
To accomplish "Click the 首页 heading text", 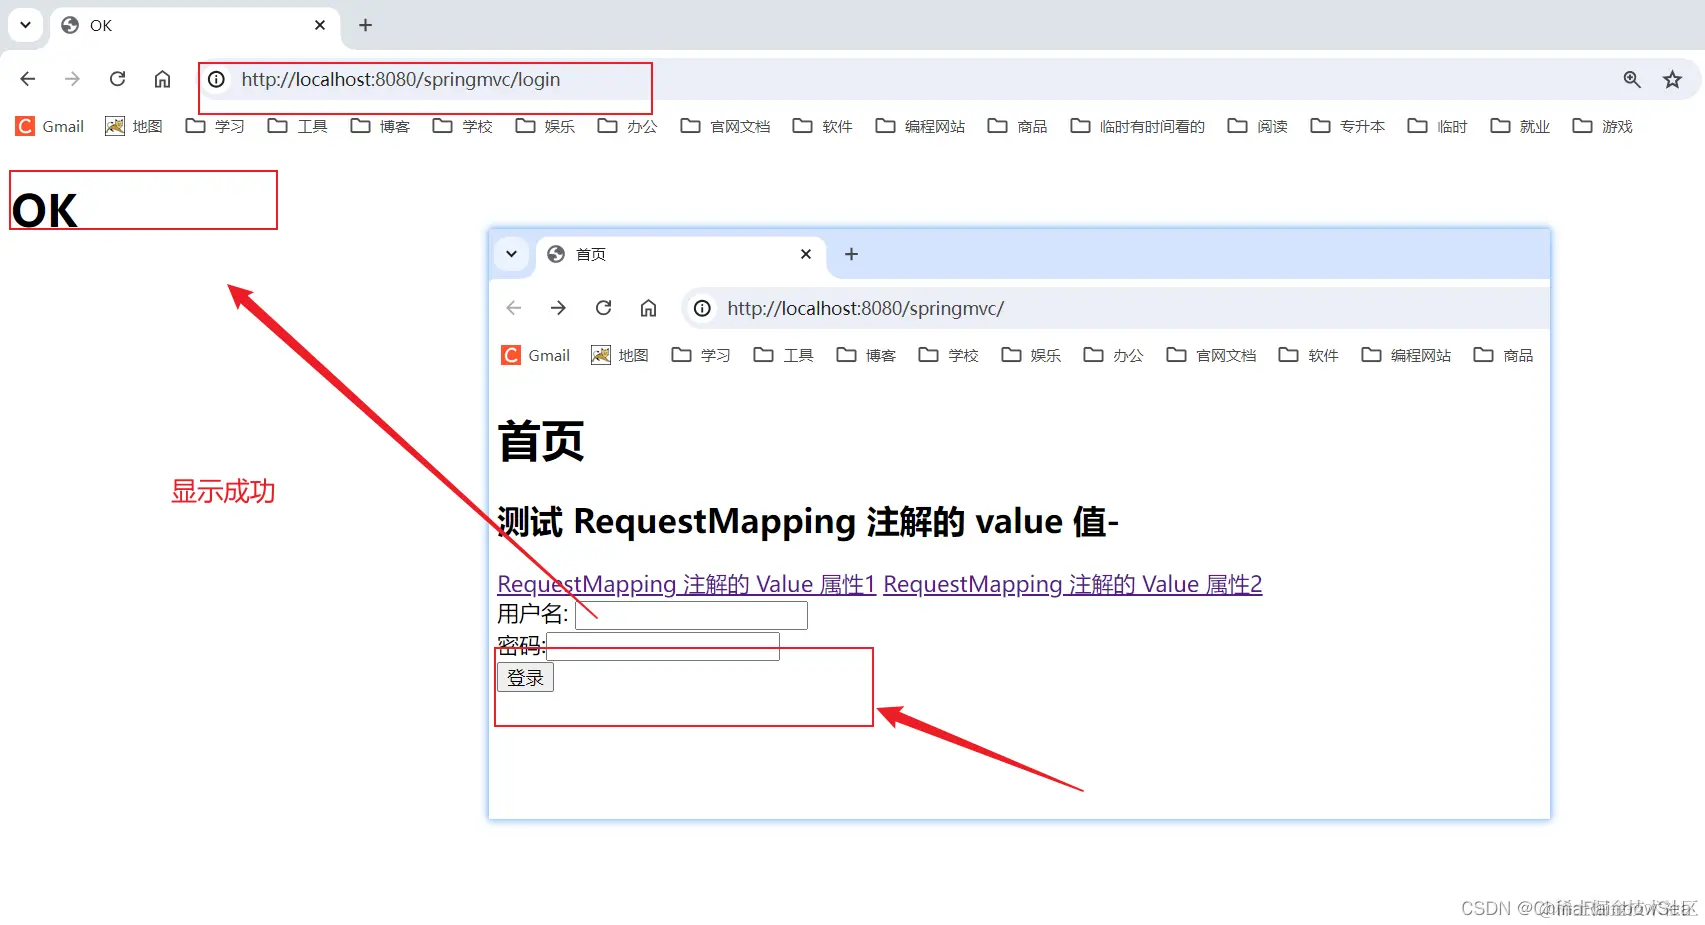I will [x=541, y=441].
